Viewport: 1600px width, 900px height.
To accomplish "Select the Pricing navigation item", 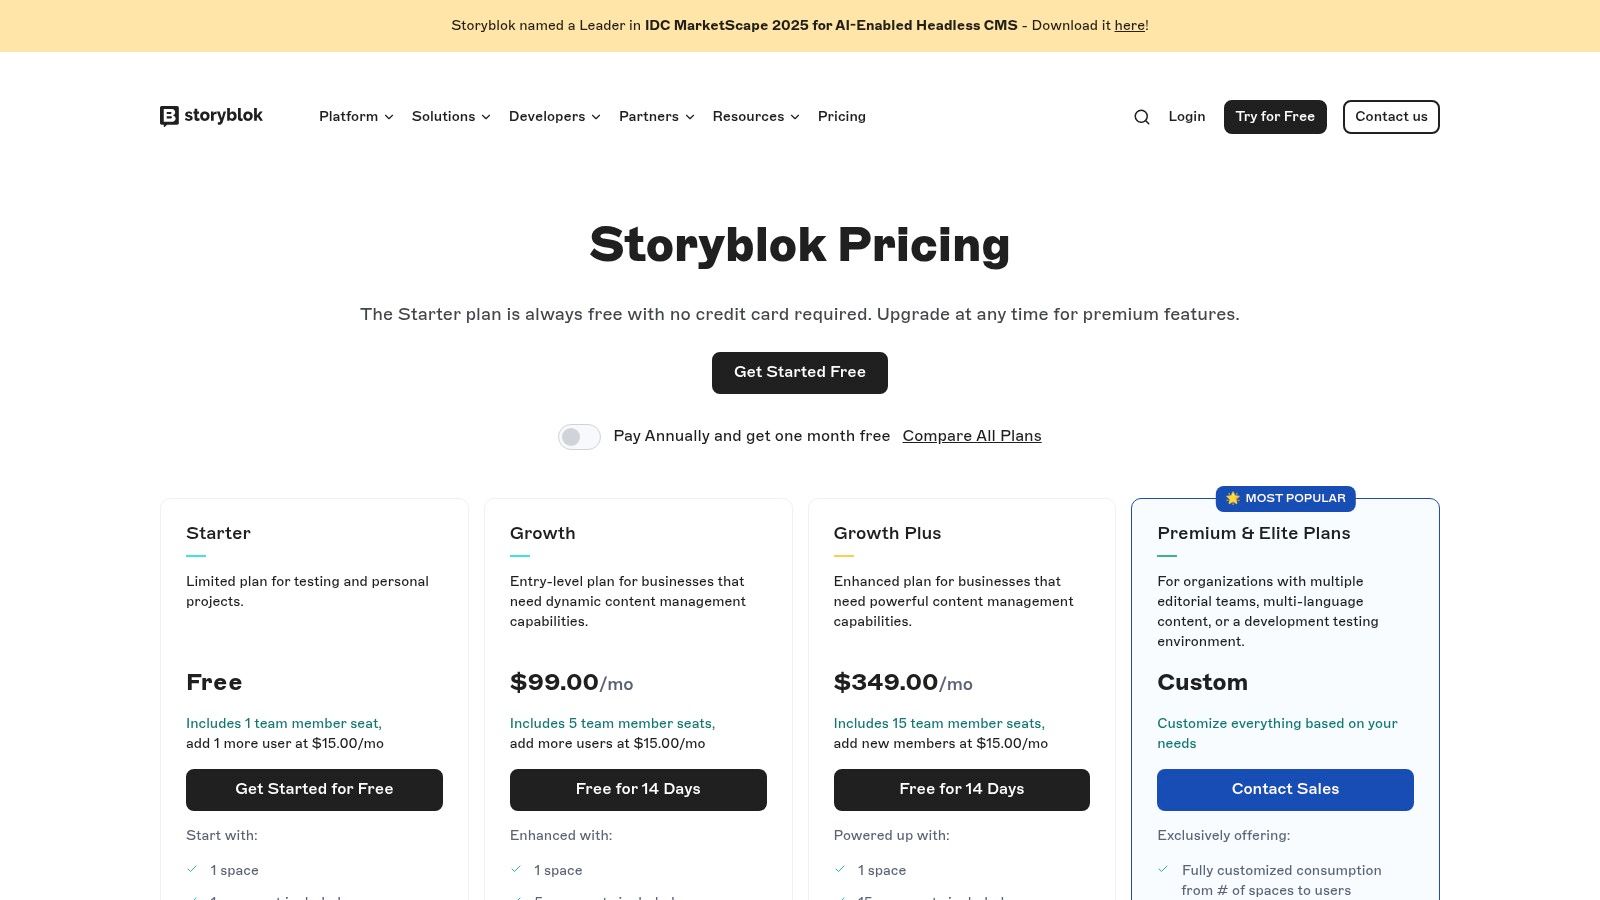I will 841,117.
